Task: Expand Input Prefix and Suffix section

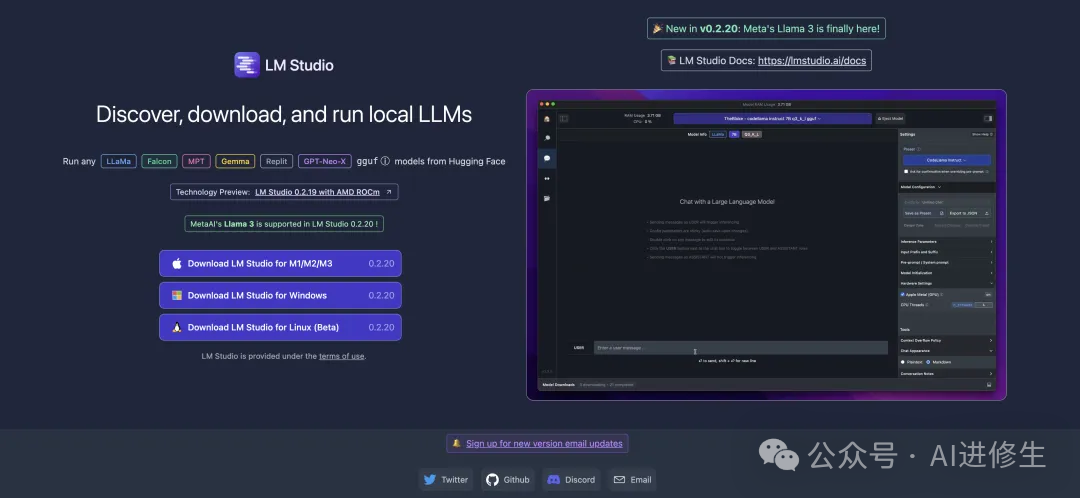Action: [947, 252]
